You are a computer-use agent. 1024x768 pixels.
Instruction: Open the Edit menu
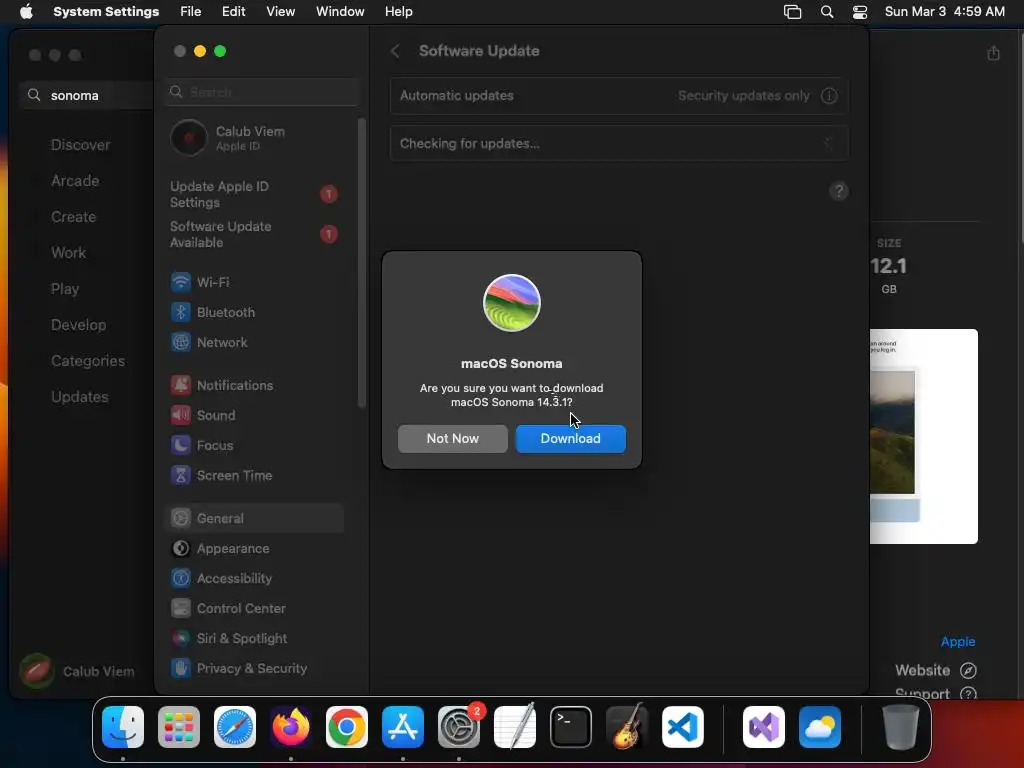(233, 12)
